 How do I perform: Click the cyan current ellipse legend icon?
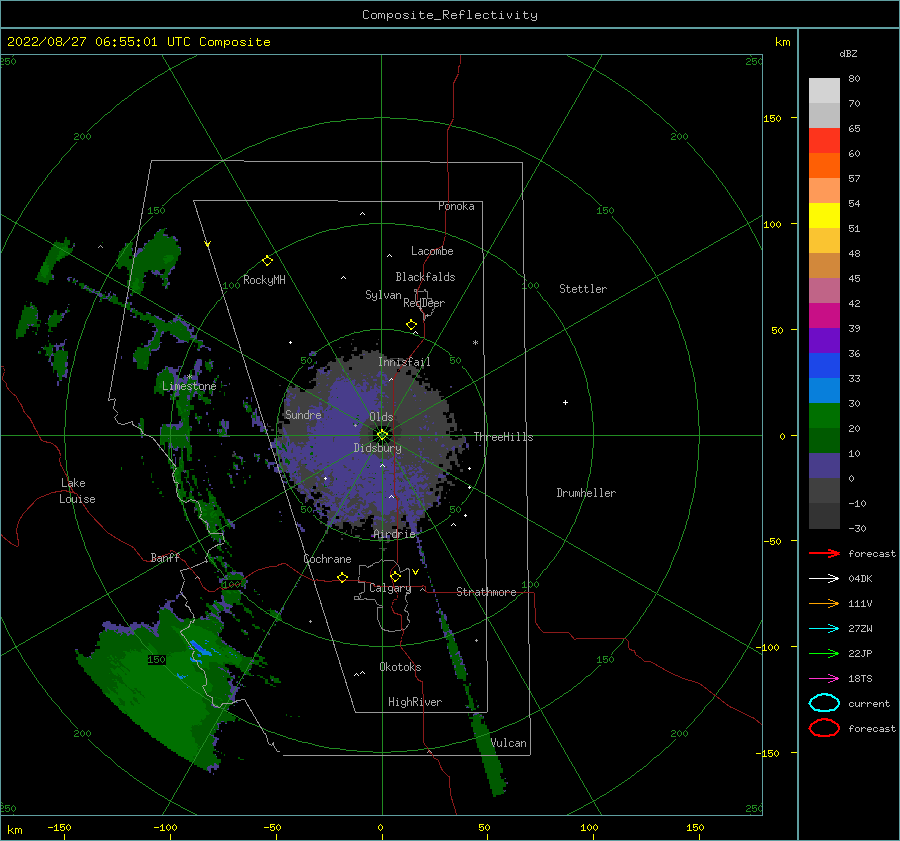click(824, 703)
